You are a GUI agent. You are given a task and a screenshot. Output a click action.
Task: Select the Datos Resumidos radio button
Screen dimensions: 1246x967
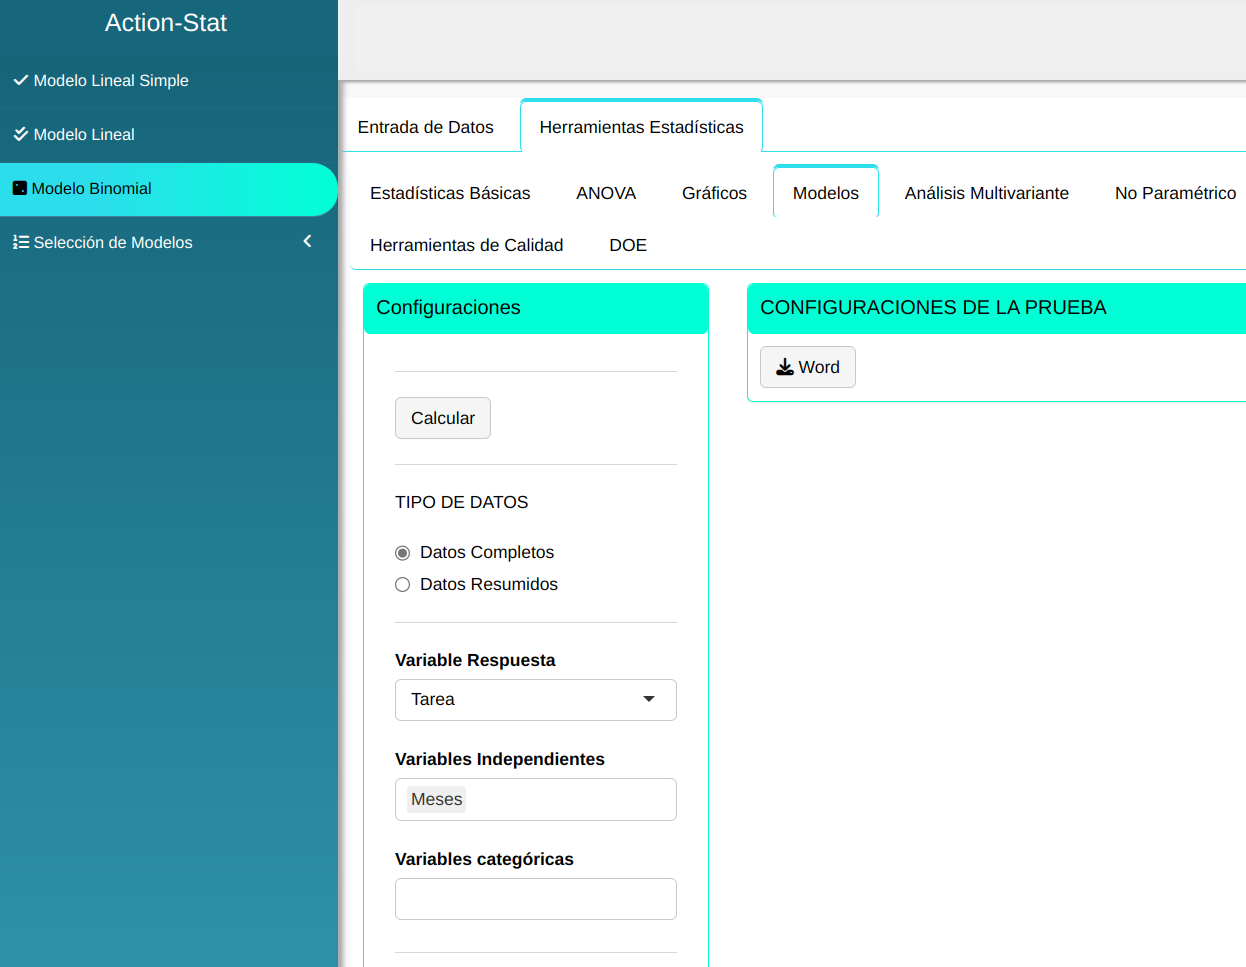pyautogui.click(x=403, y=585)
